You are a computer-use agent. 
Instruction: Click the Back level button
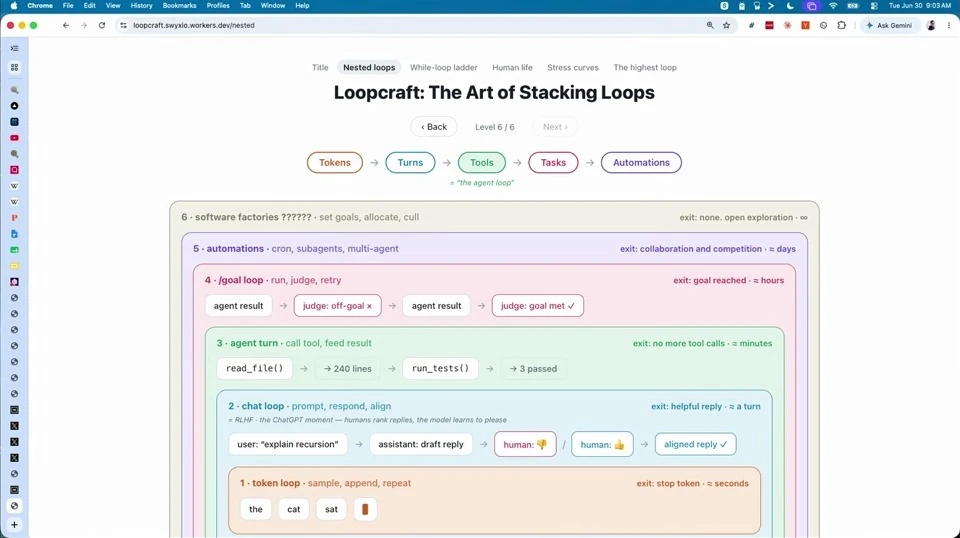[434, 127]
